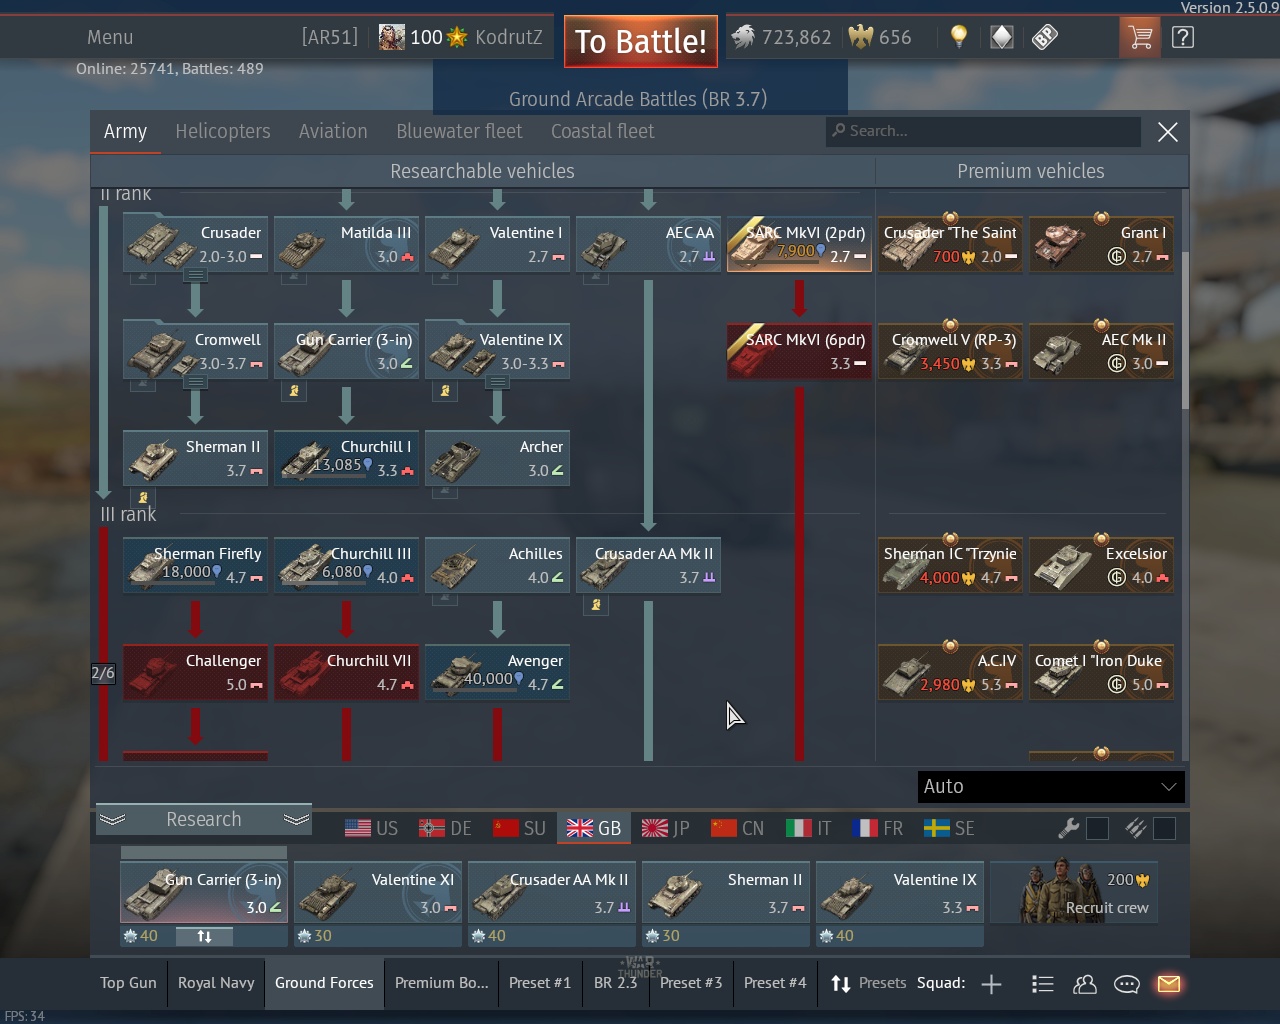This screenshot has width=1280, height=1024.
Task: Toggle the auto-ammo checkbox beside shells icon
Action: pyautogui.click(x=1164, y=829)
